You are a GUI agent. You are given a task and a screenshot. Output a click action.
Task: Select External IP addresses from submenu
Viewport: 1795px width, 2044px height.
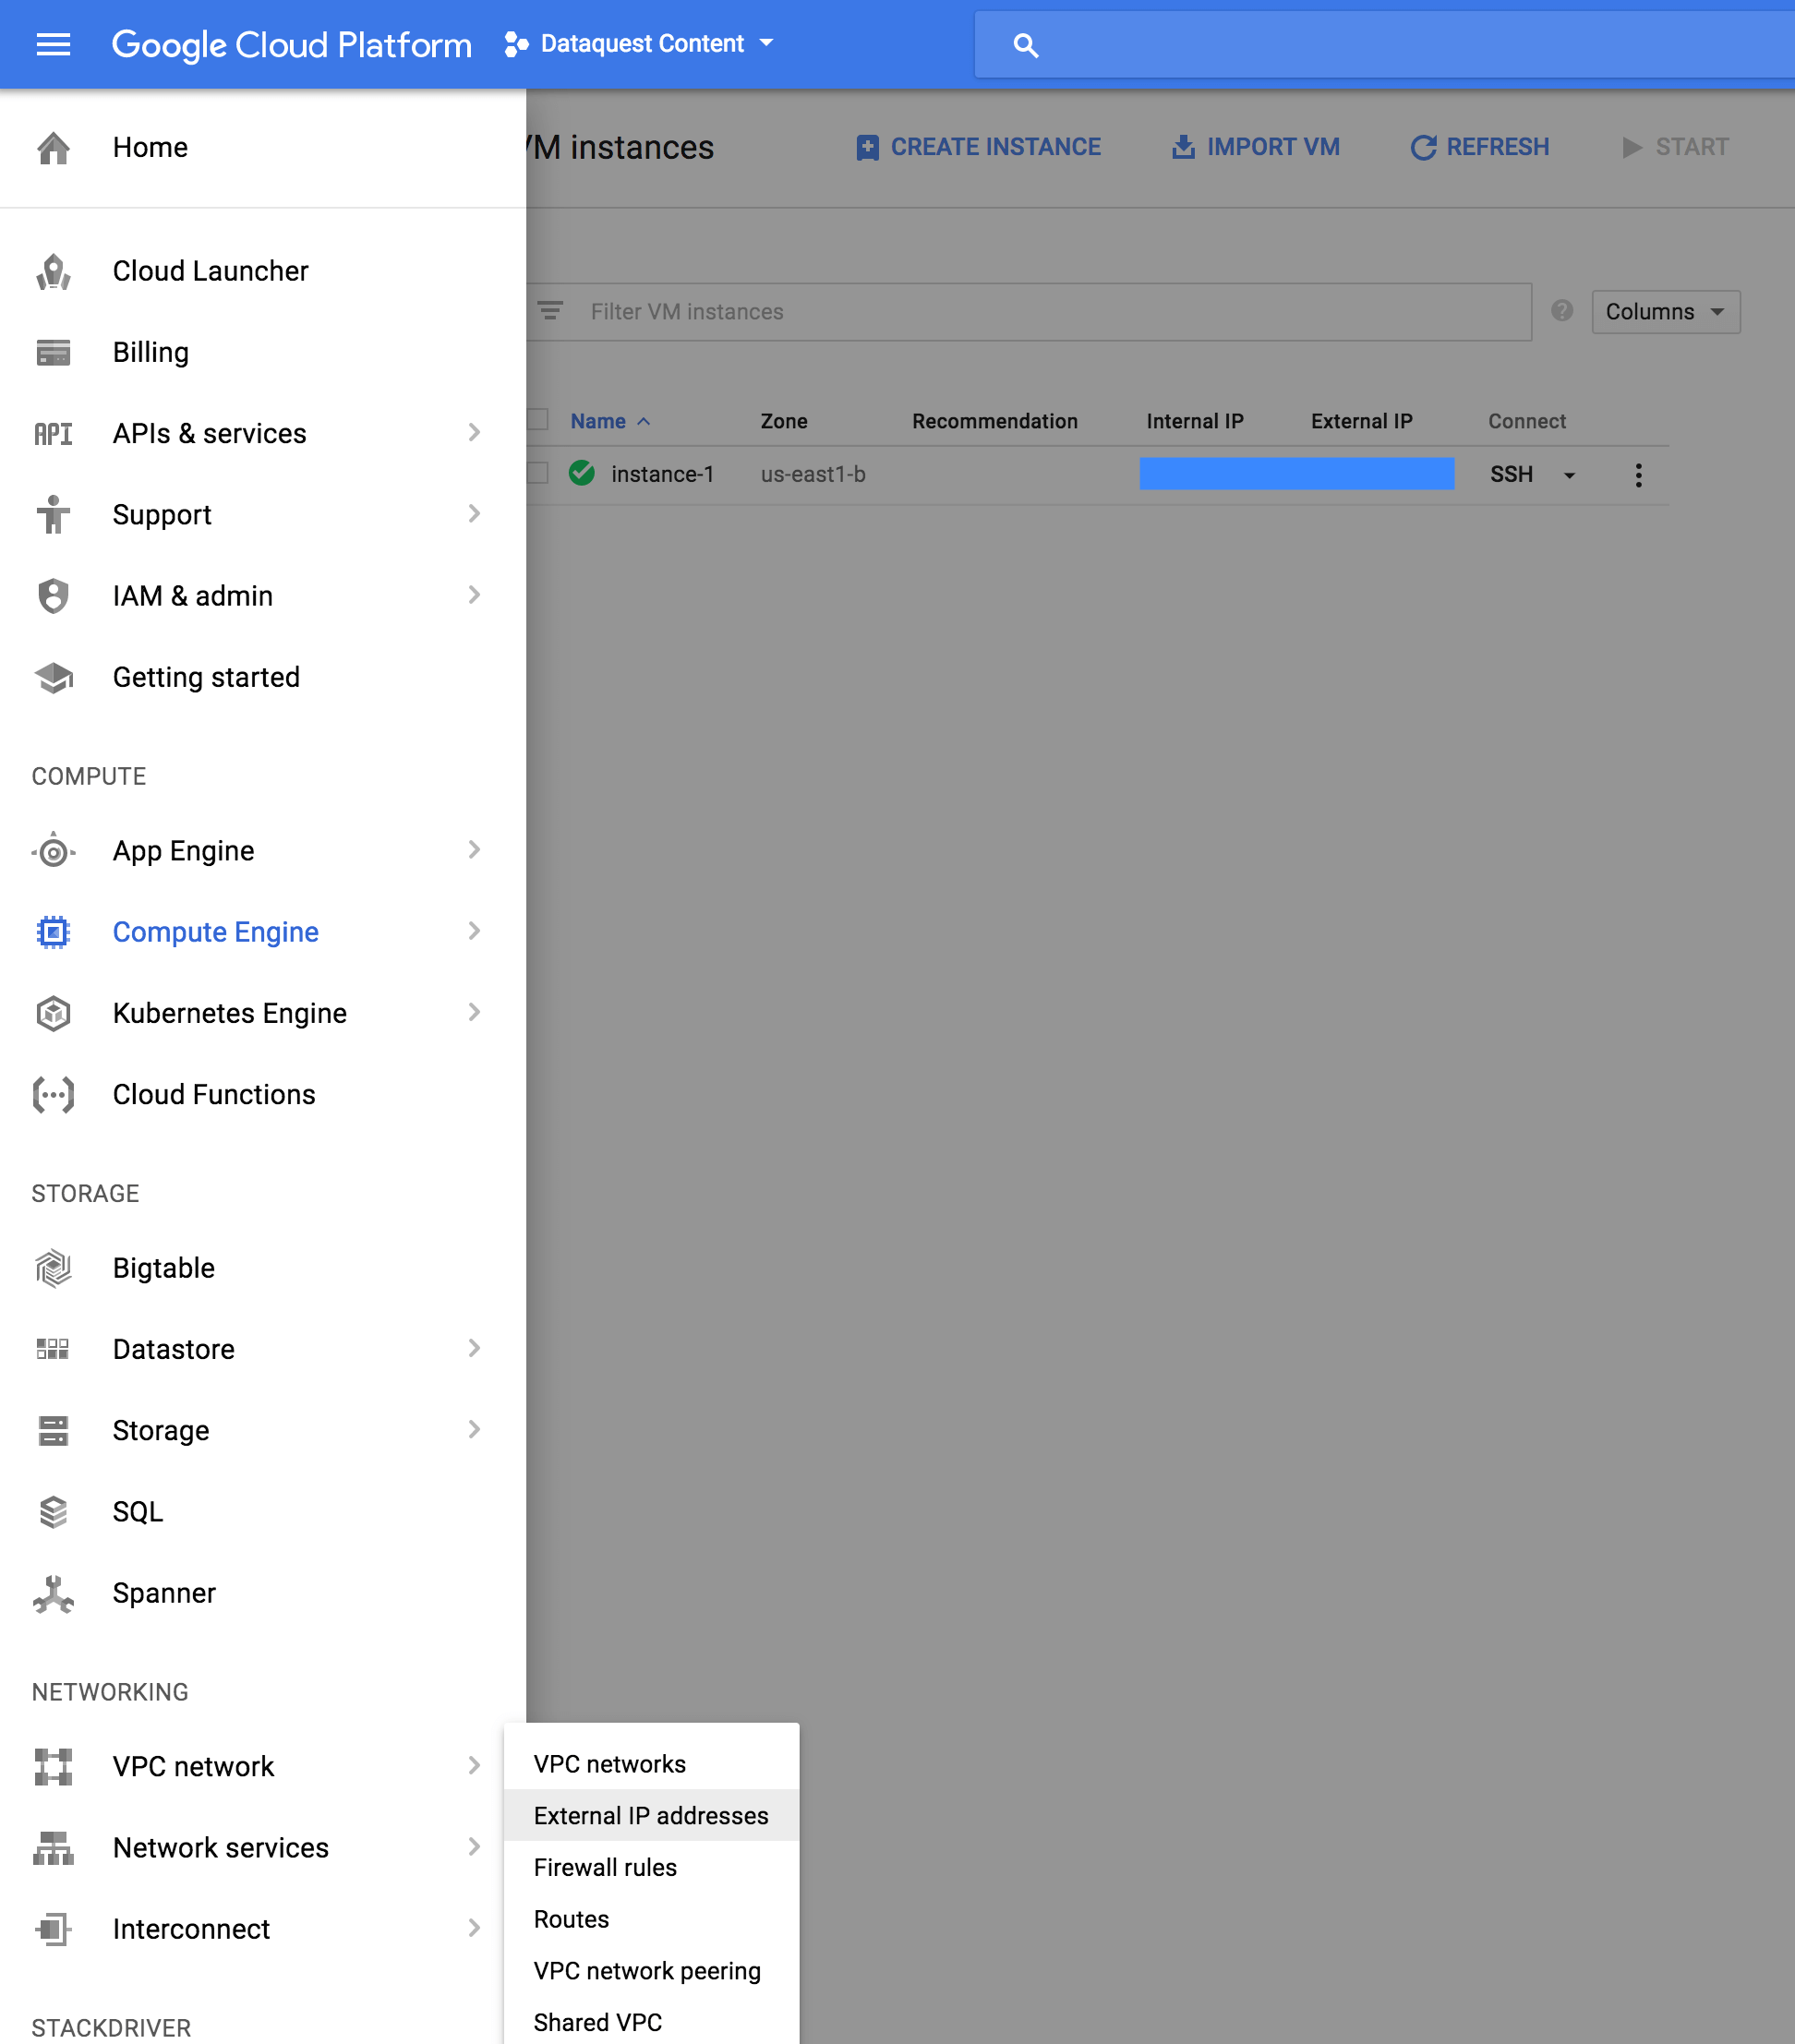coord(651,1816)
